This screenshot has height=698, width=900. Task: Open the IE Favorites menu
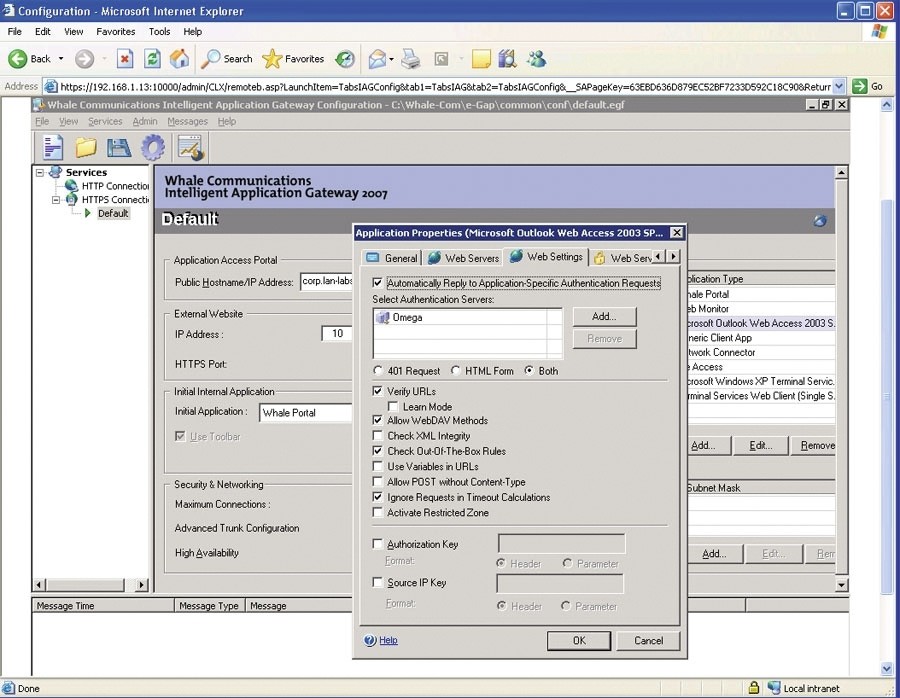coord(115,32)
